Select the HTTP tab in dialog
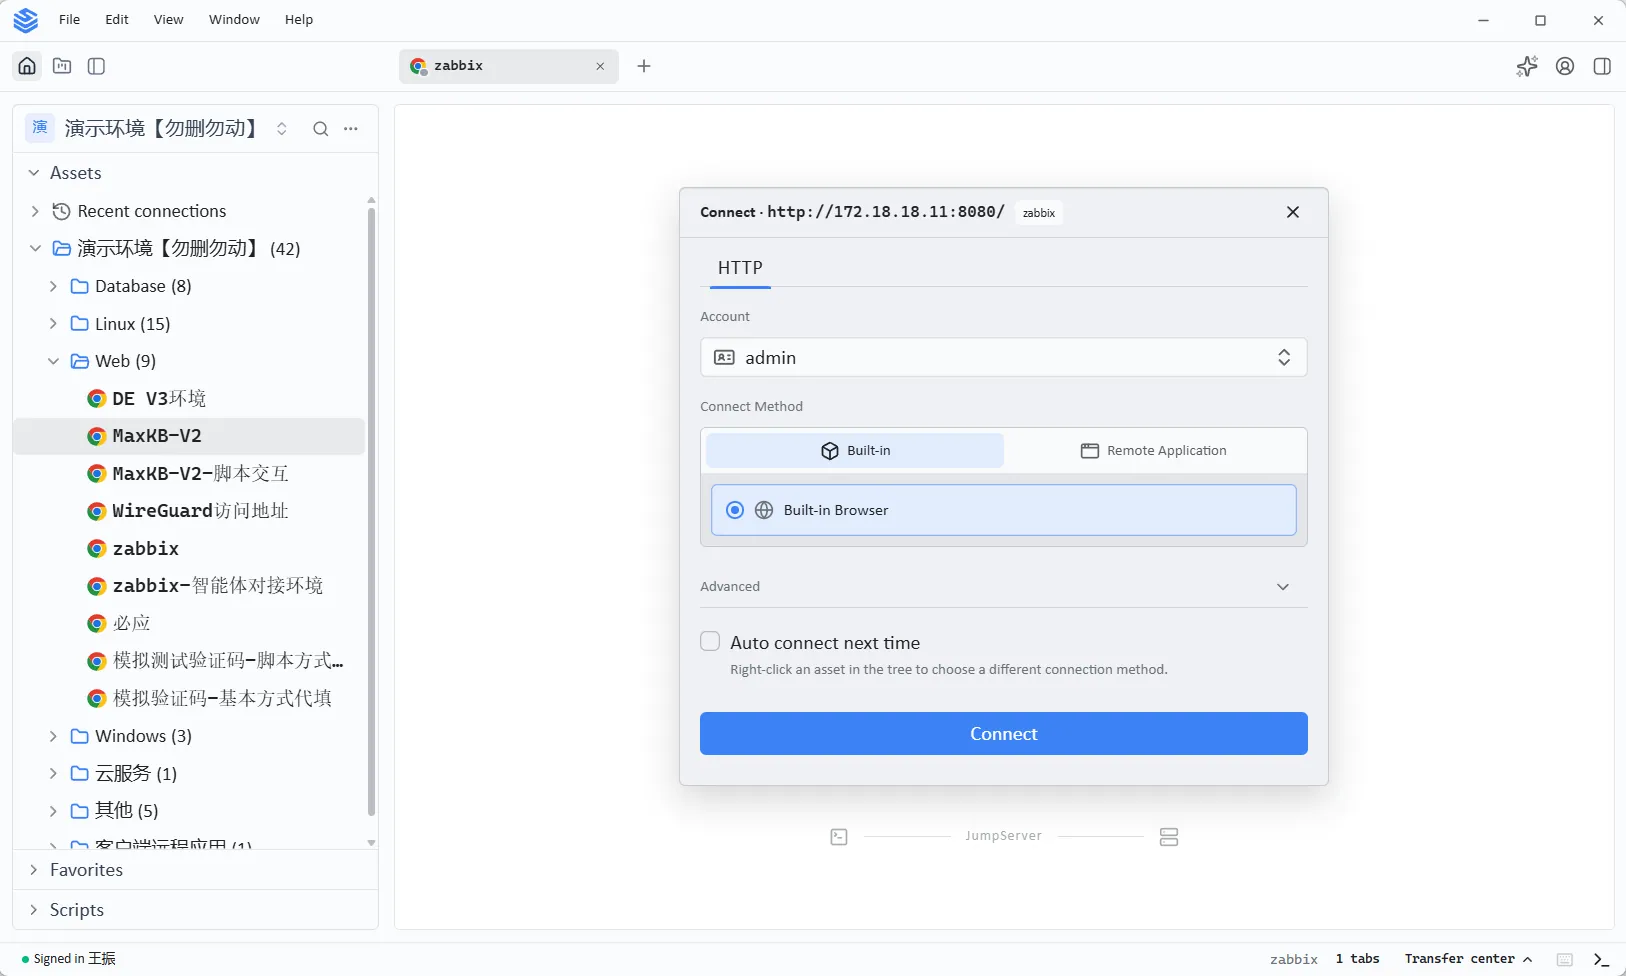The image size is (1626, 976). (740, 268)
